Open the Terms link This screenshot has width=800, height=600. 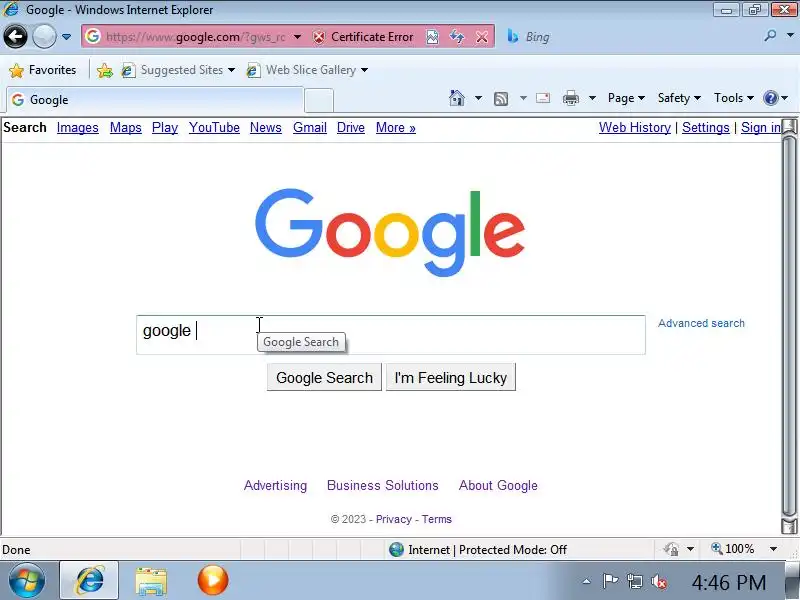coord(437,519)
